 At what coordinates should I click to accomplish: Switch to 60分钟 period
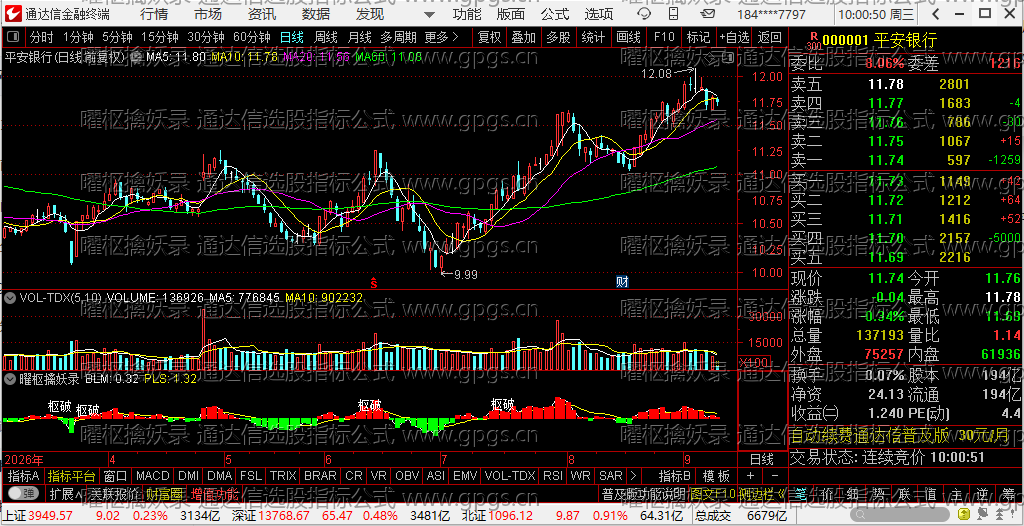(x=251, y=37)
